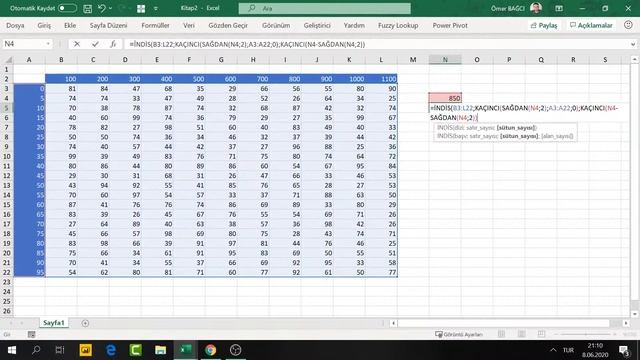Select column N header

[x=445, y=60]
